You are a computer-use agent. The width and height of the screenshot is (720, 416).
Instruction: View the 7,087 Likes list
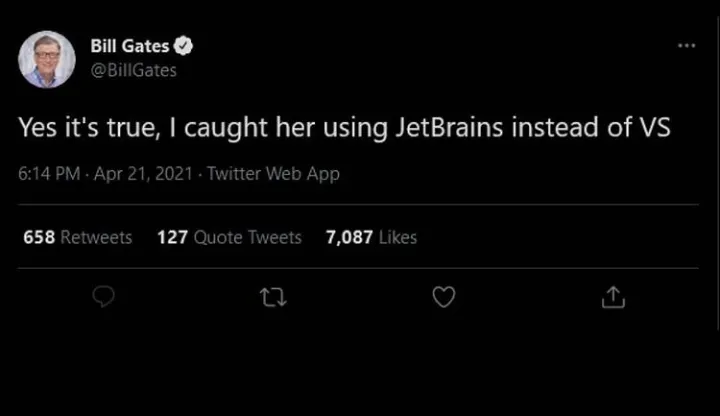tap(371, 237)
